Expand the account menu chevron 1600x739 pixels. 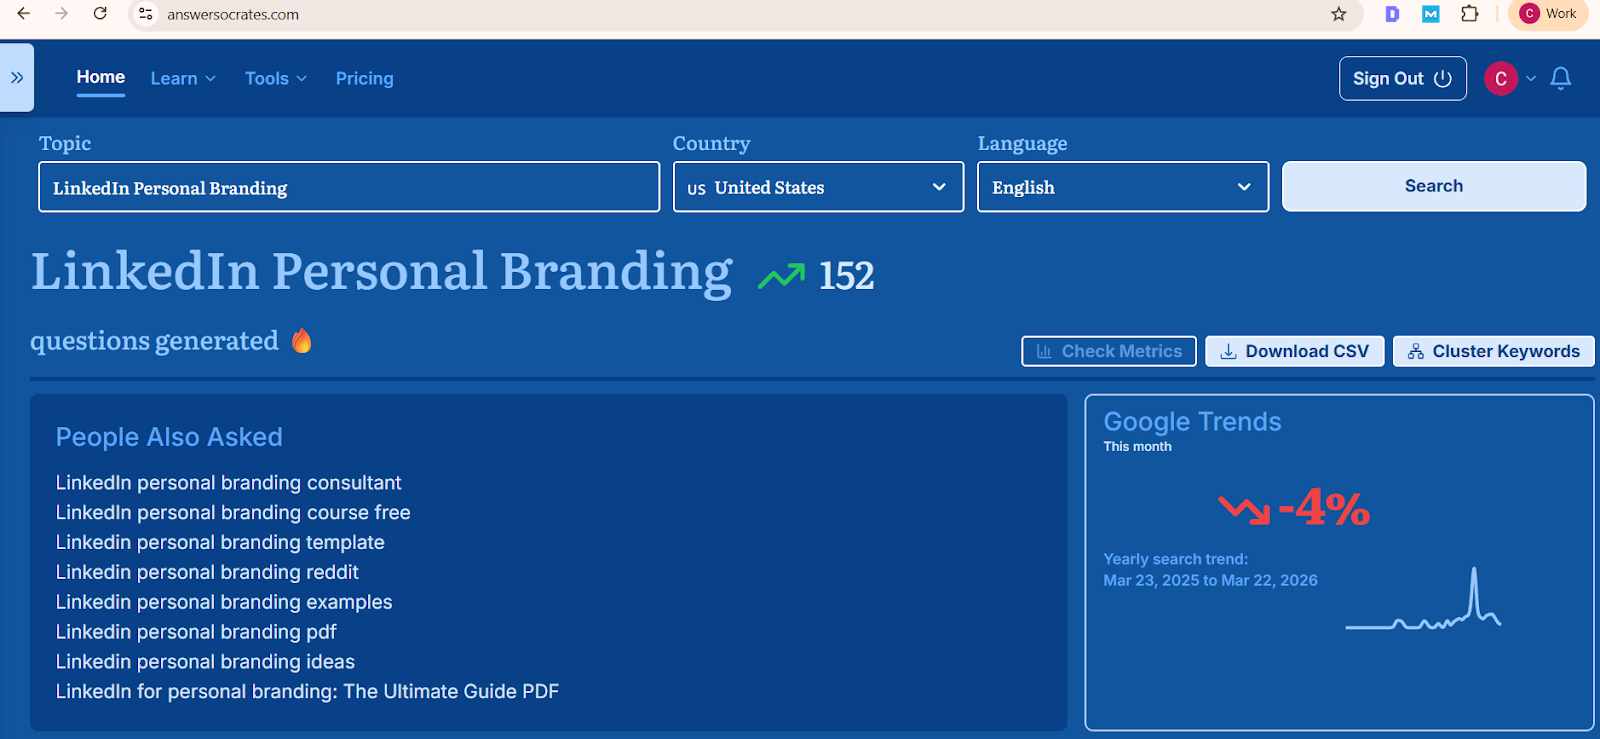pos(1531,79)
